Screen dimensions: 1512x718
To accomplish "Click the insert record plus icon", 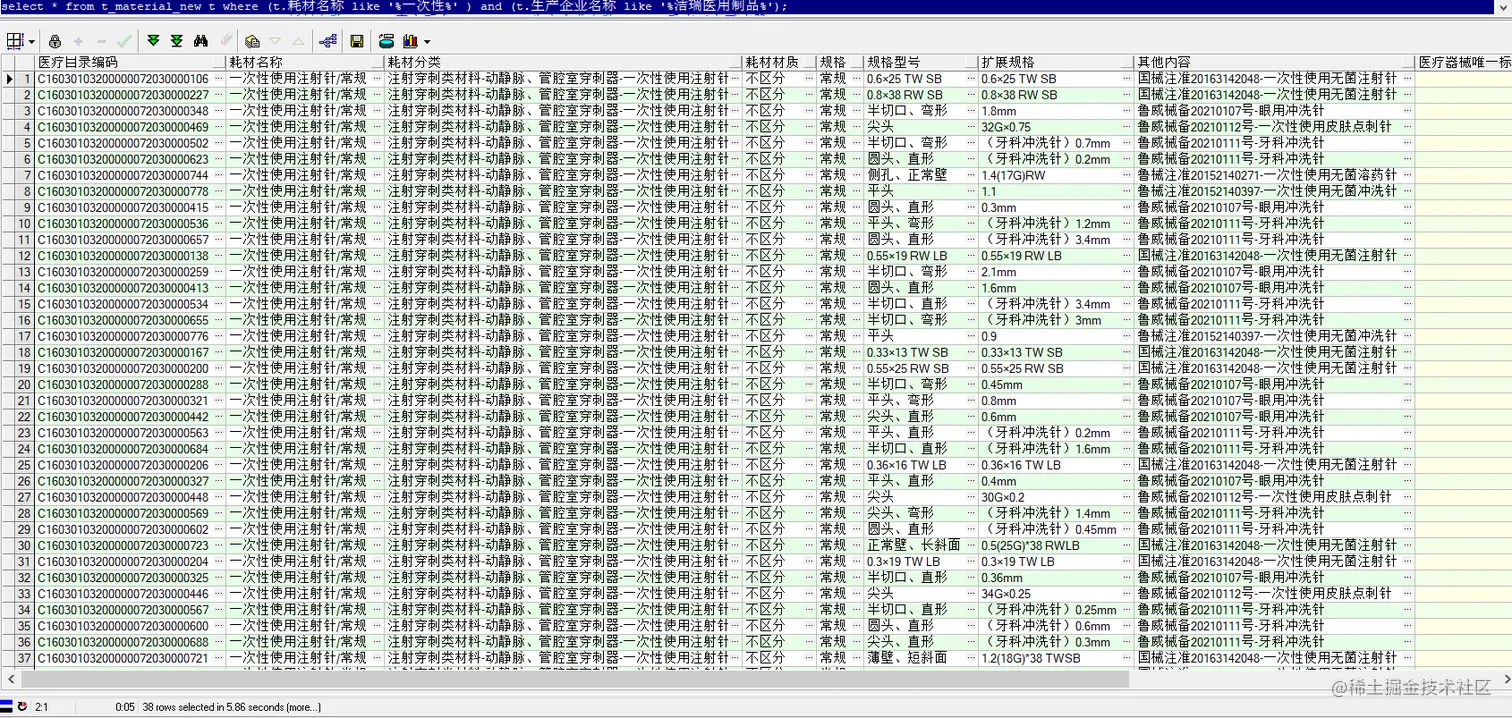I will pyautogui.click(x=78, y=41).
